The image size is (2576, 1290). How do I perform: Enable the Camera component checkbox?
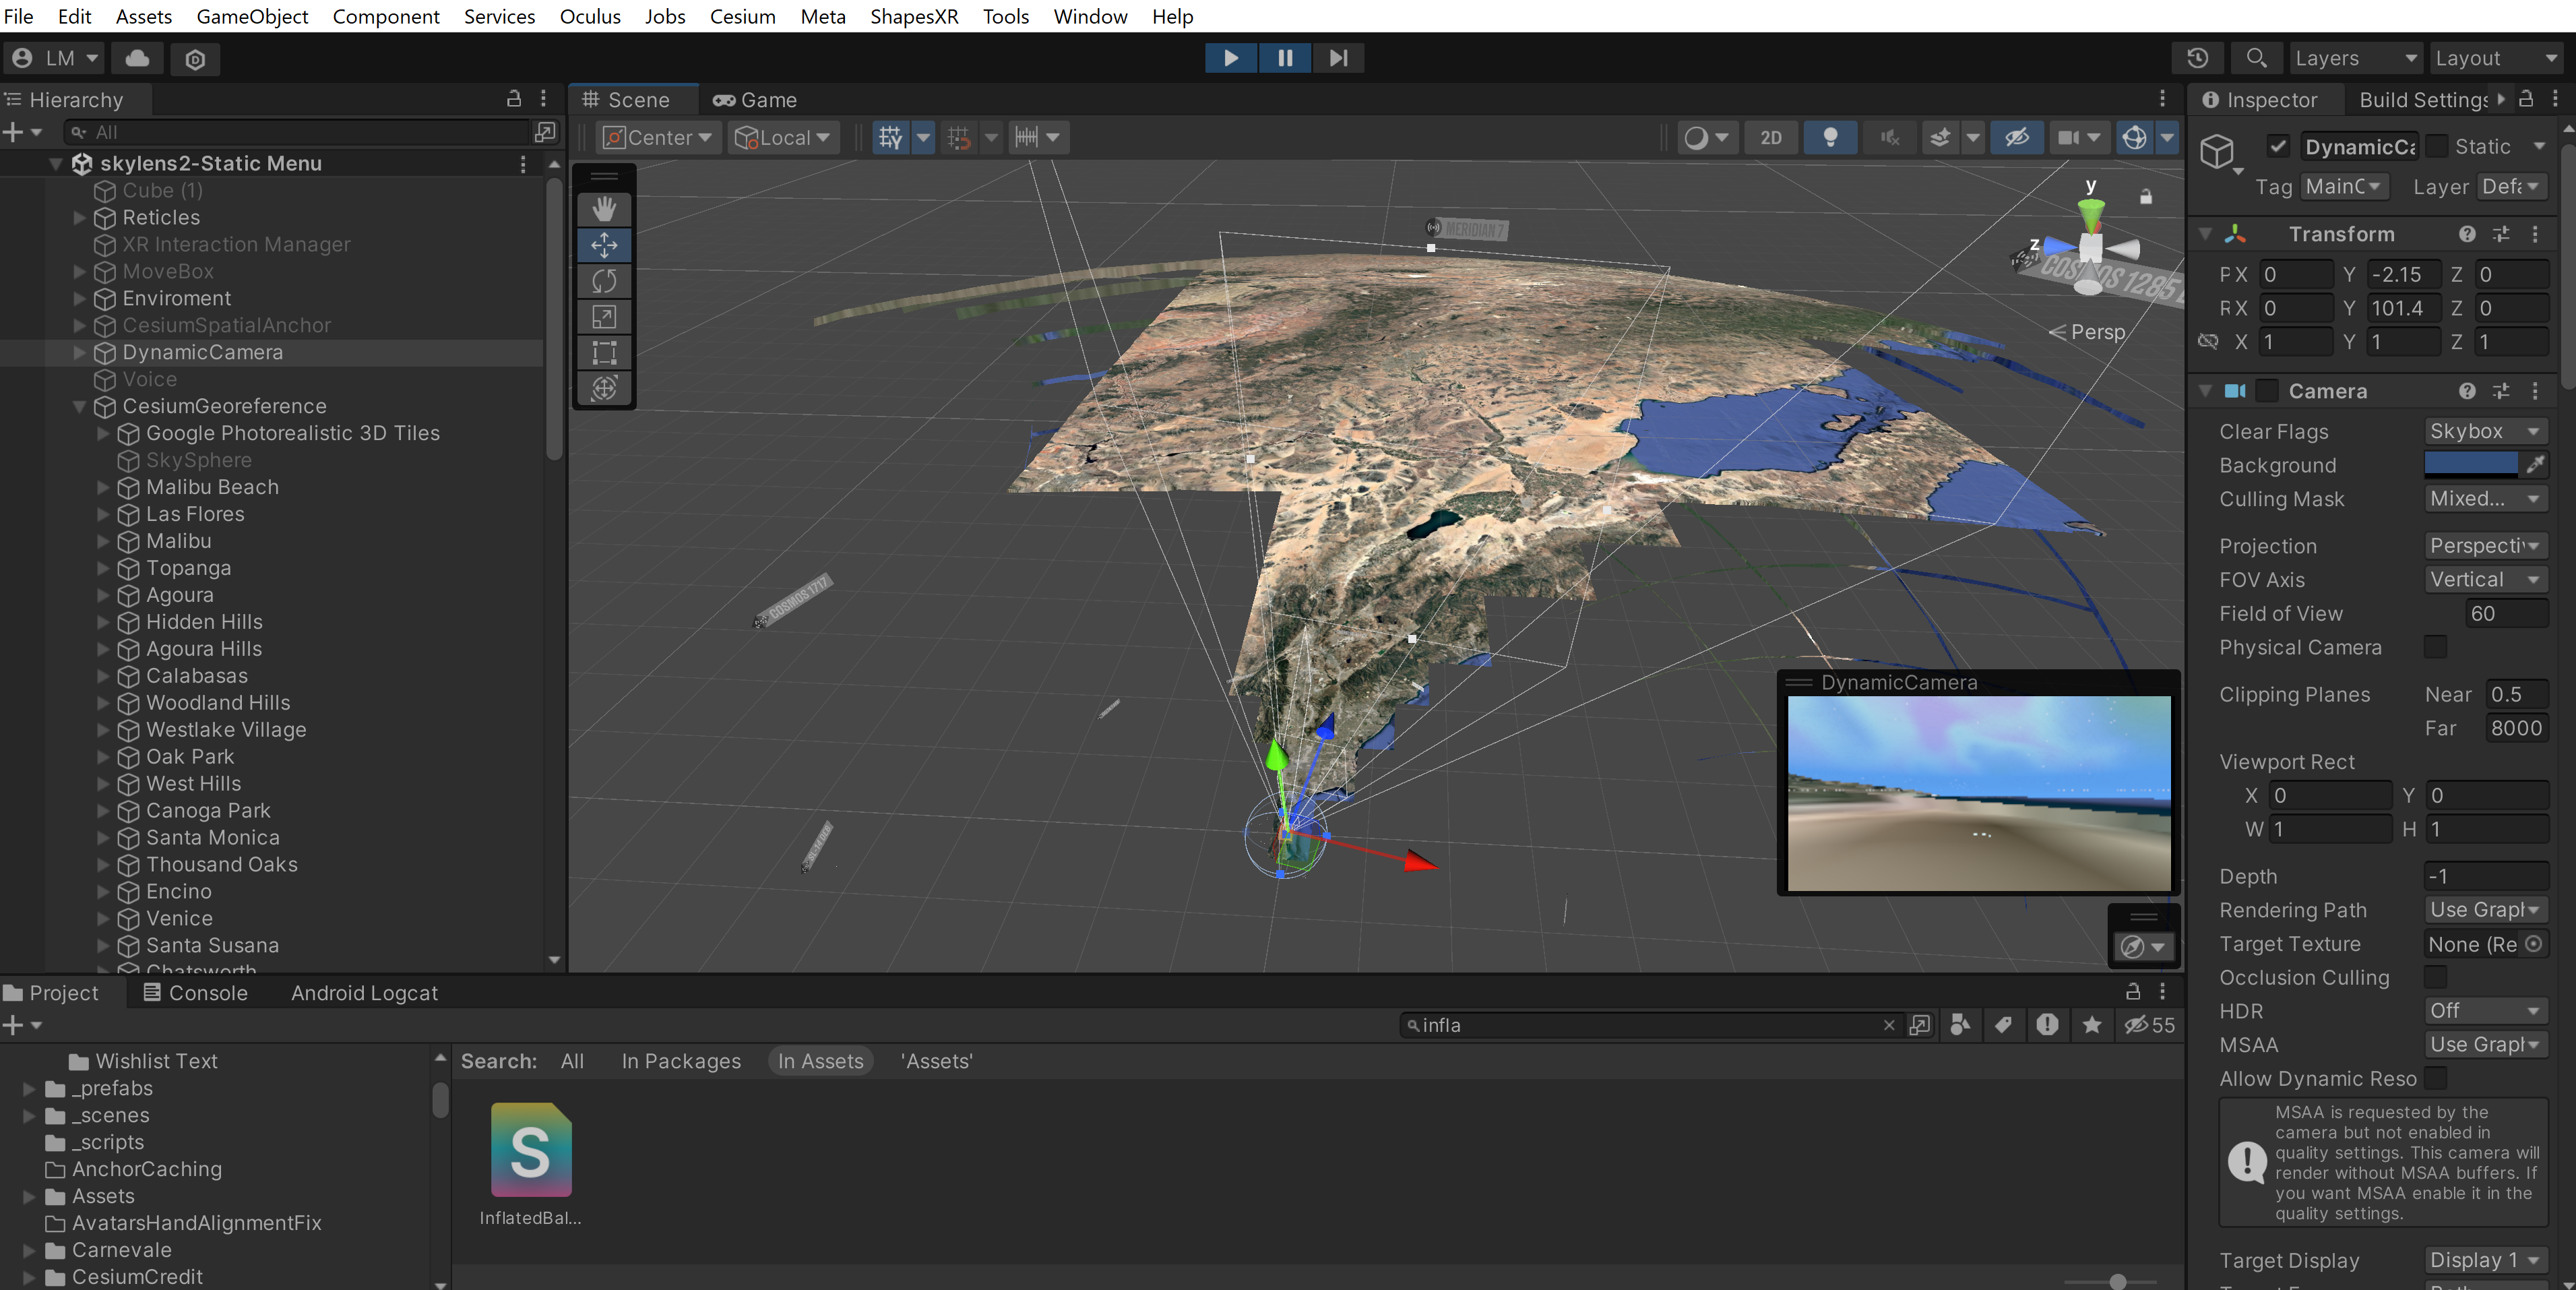click(x=2268, y=391)
